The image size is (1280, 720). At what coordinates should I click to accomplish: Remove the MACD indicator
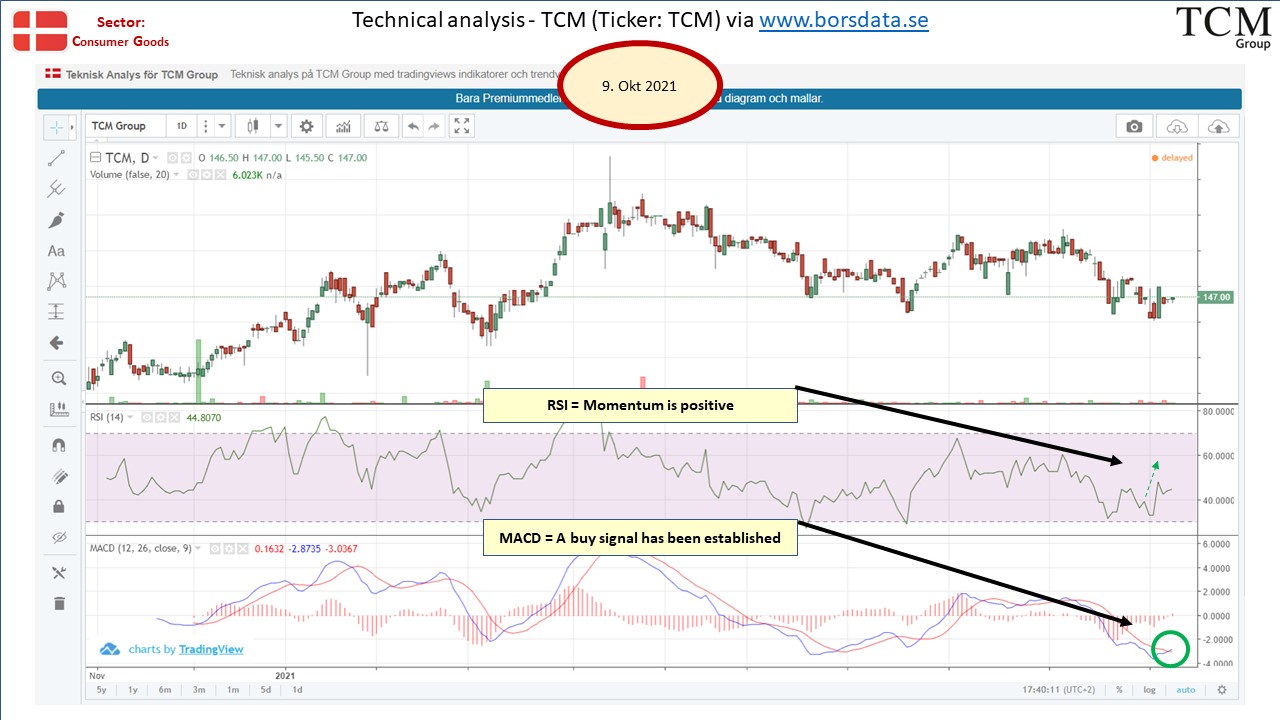(x=241, y=548)
